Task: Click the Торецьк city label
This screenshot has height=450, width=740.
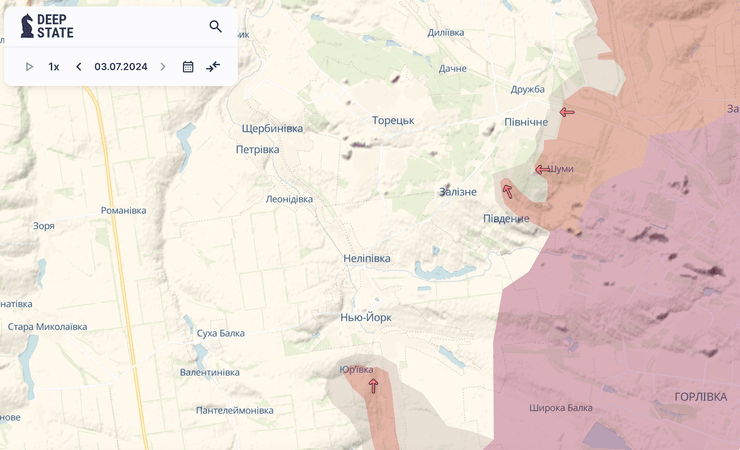Action: 393,121
